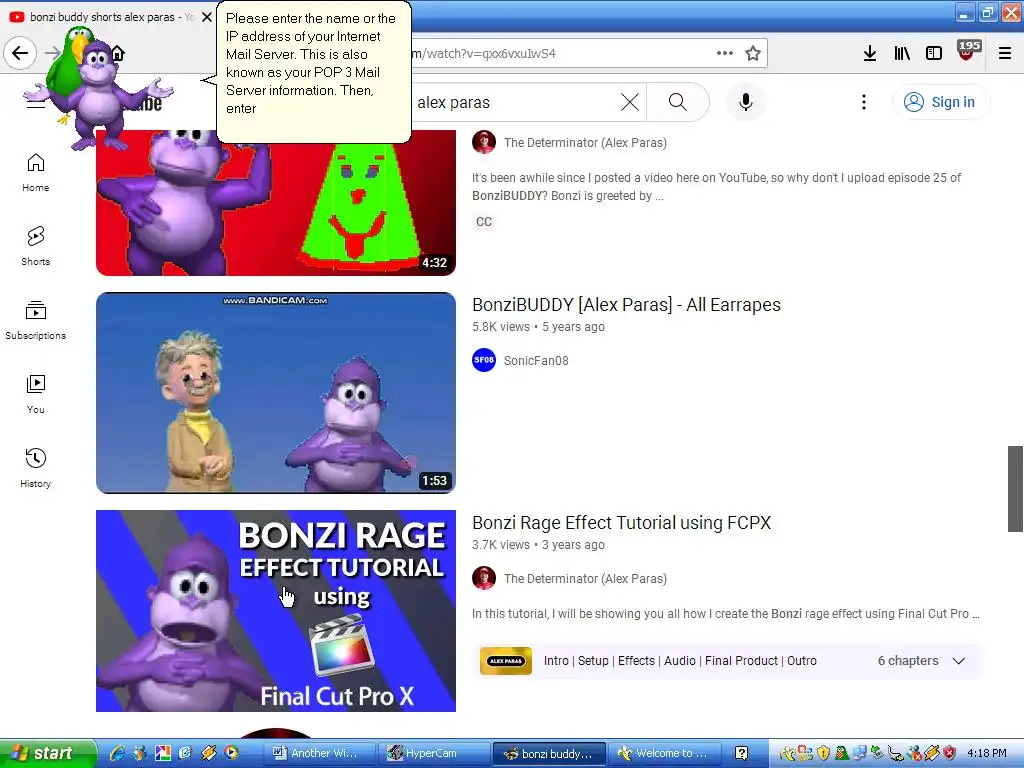Click Bonzi's mail server speech balloon
Screen dimensions: 1024x768
313,71
